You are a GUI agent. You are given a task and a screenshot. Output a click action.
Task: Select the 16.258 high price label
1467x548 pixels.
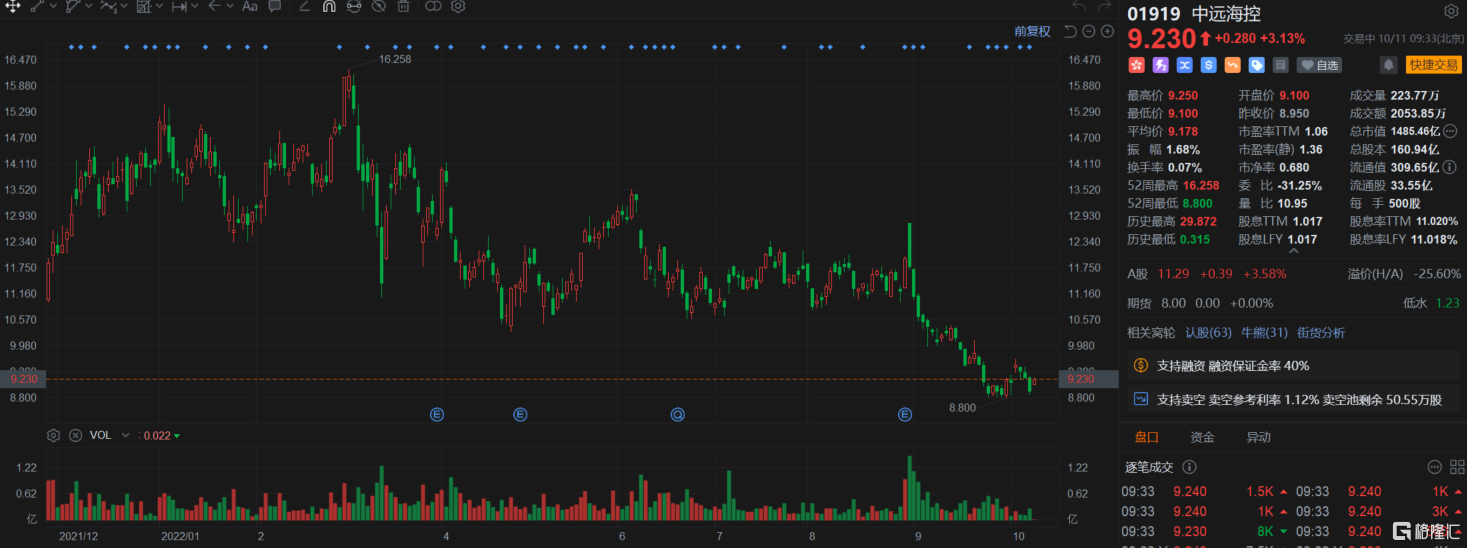[395, 59]
